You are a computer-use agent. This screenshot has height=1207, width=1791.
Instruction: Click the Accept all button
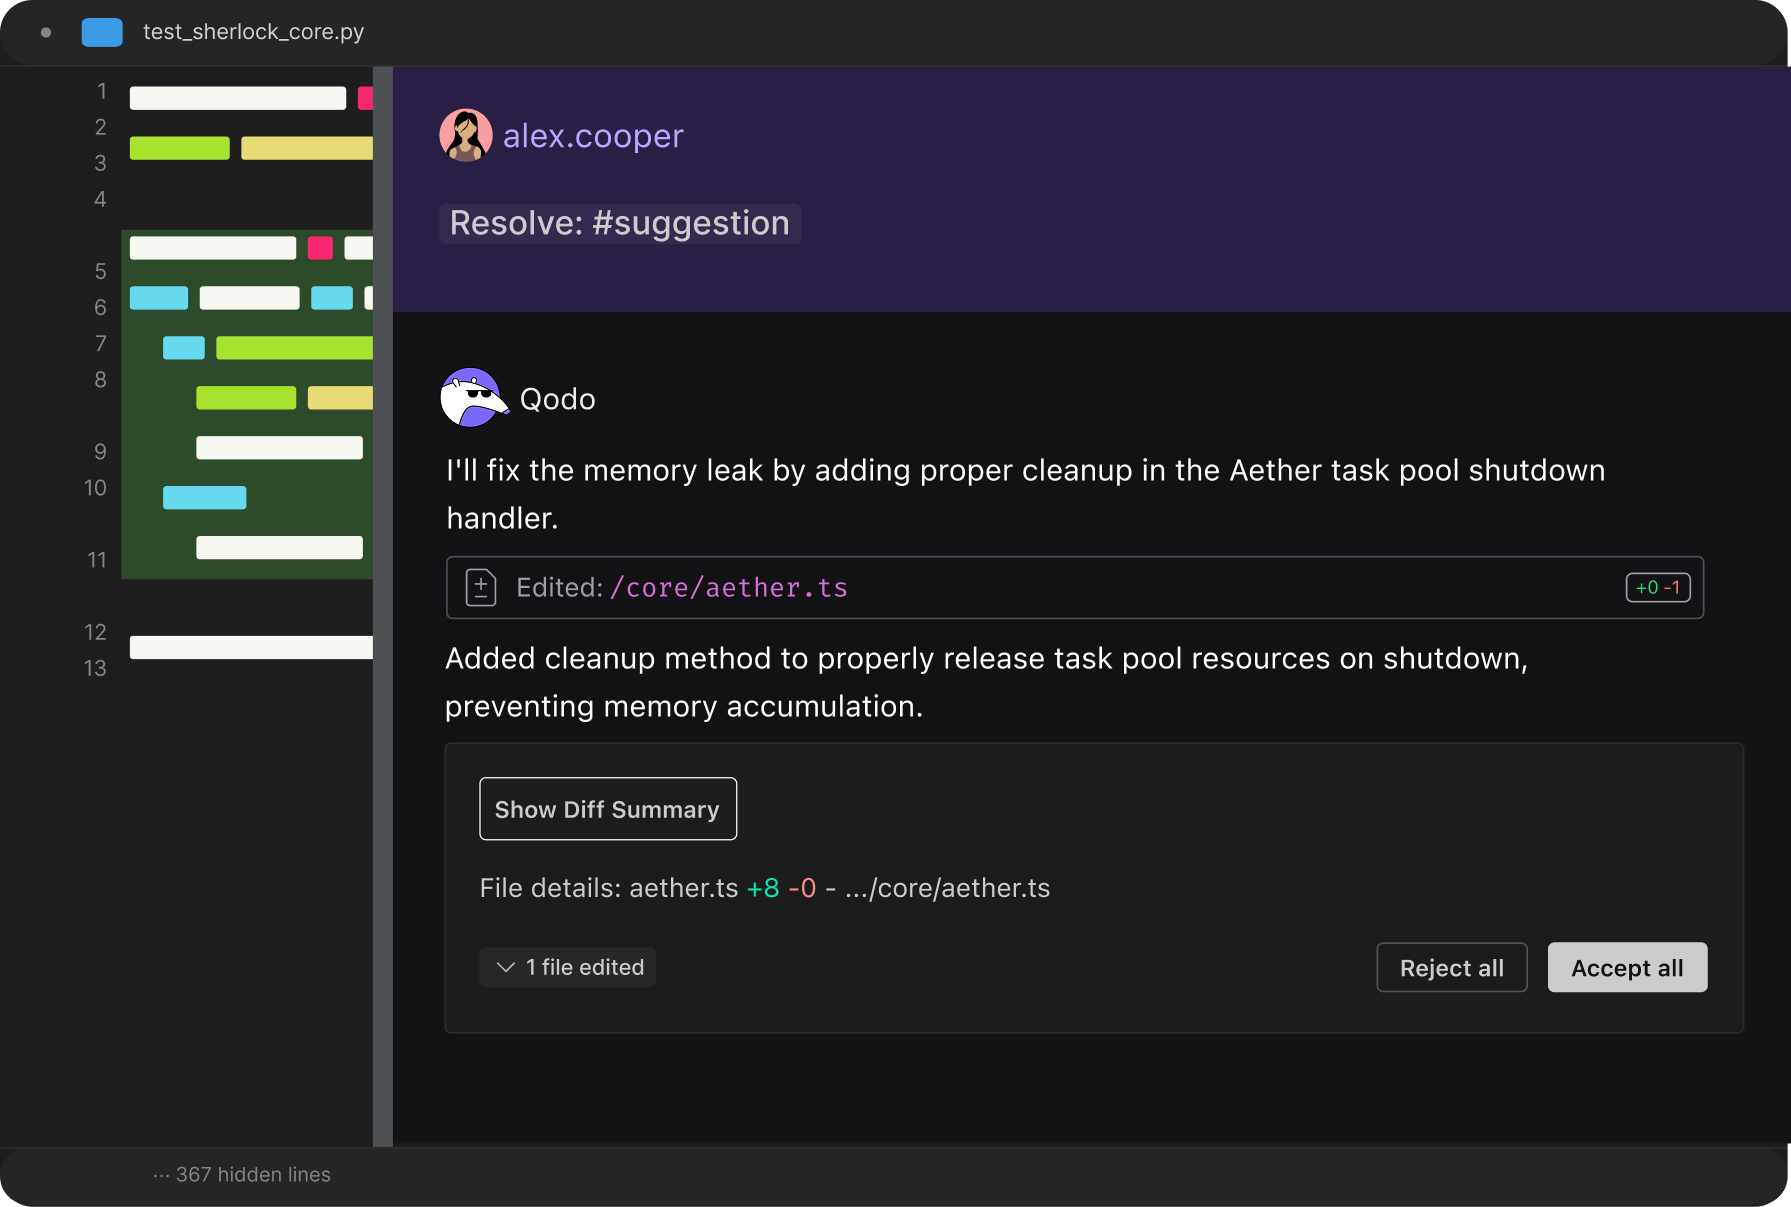(1627, 967)
